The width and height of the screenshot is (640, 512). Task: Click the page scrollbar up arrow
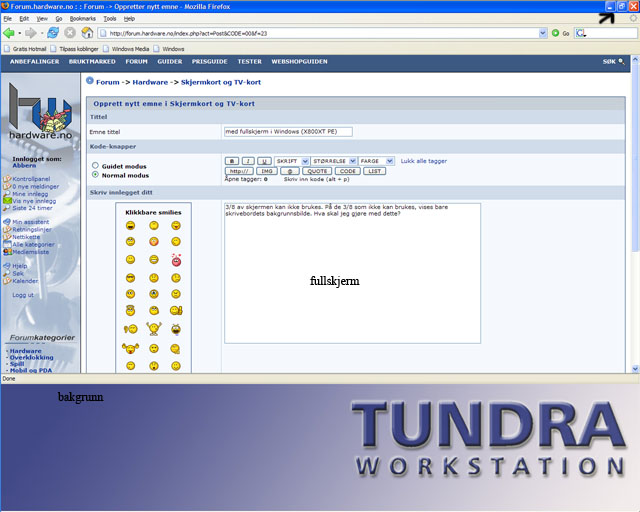point(635,59)
